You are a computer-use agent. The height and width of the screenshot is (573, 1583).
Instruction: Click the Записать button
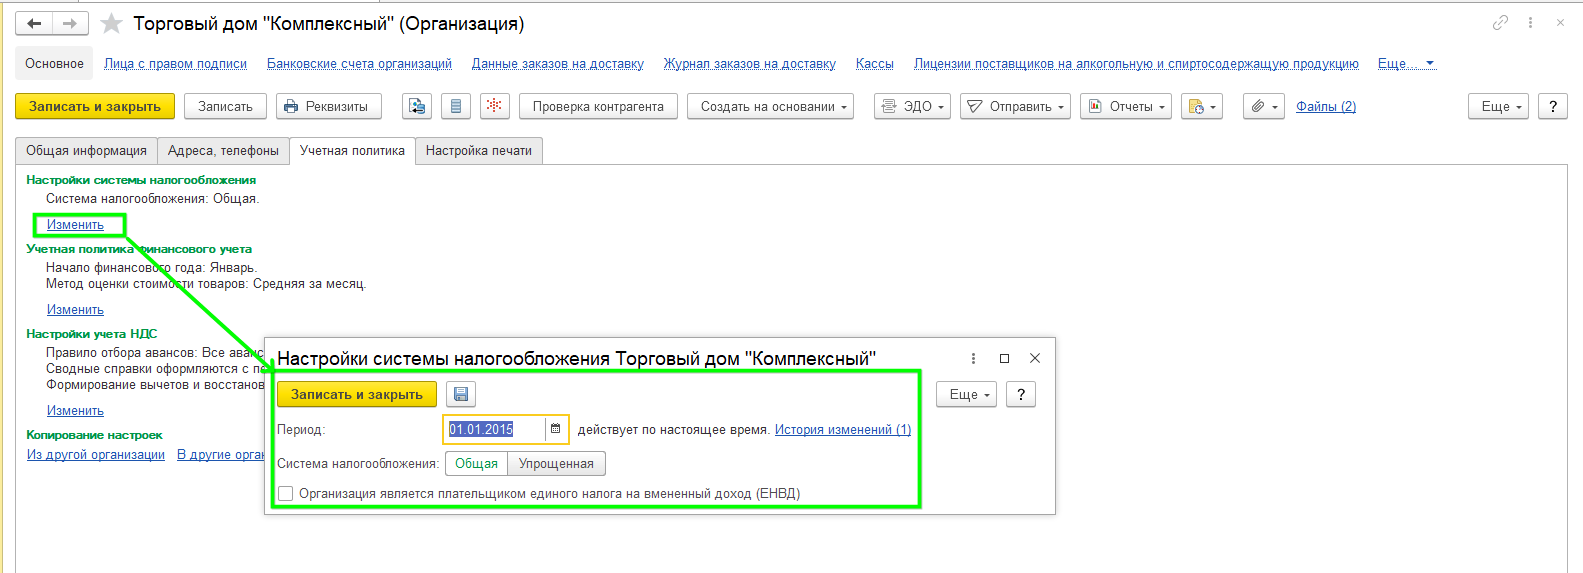[225, 106]
